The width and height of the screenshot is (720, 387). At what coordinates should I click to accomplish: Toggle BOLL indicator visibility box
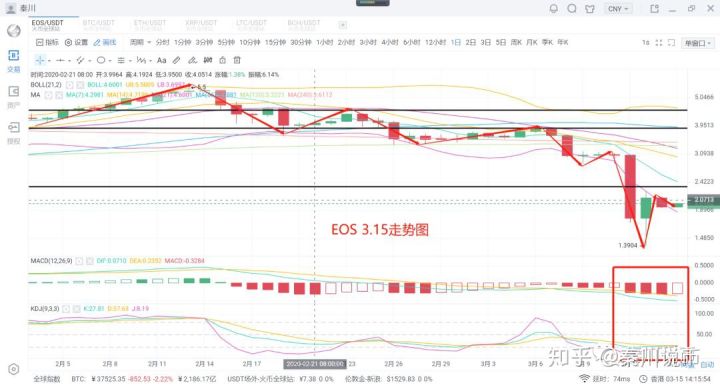coord(70,85)
